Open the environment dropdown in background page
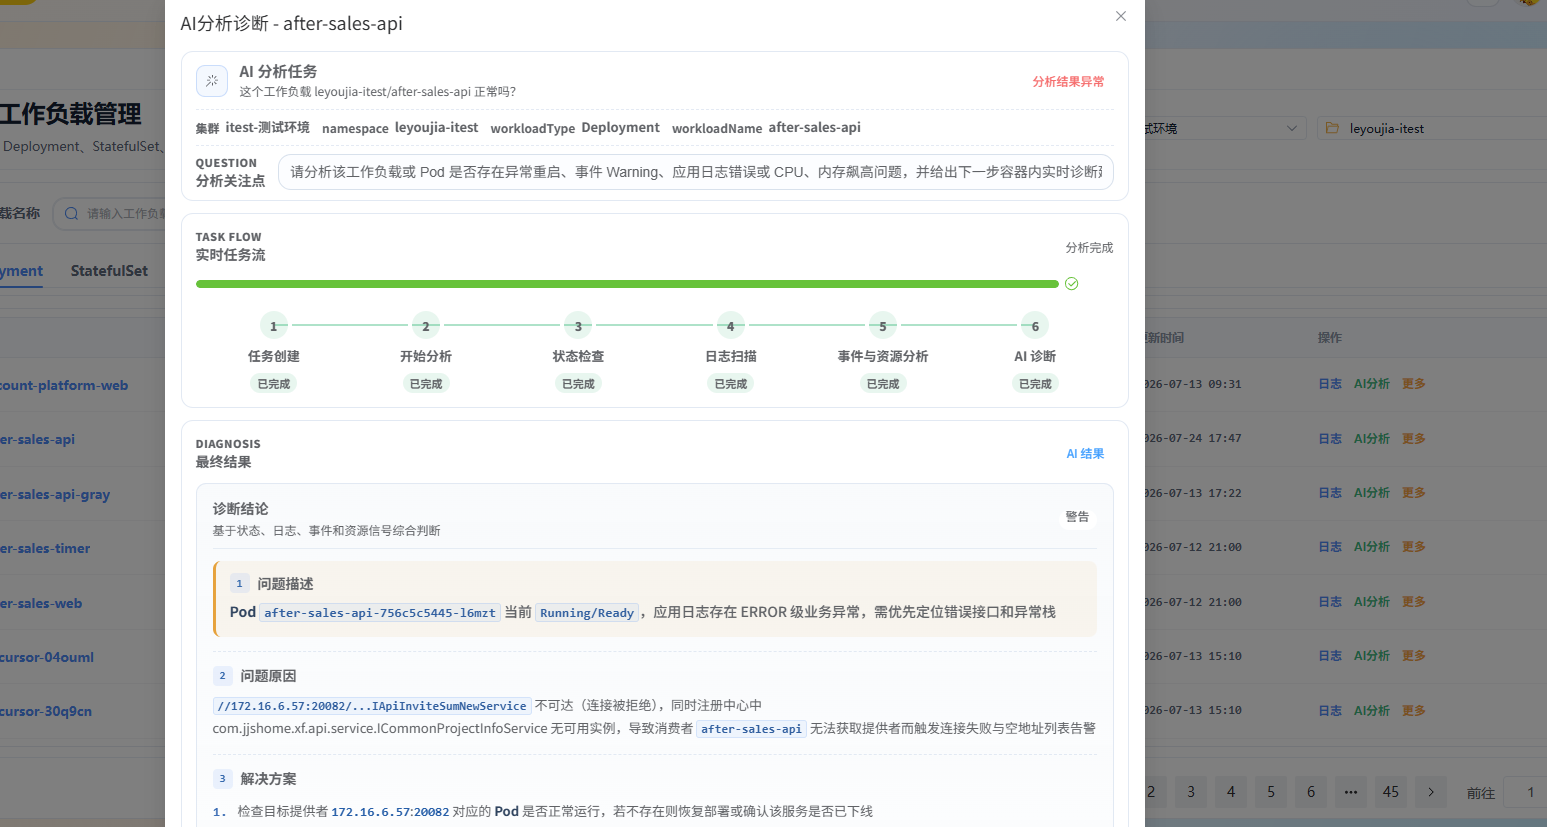This screenshot has height=827, width=1547. point(1226,128)
